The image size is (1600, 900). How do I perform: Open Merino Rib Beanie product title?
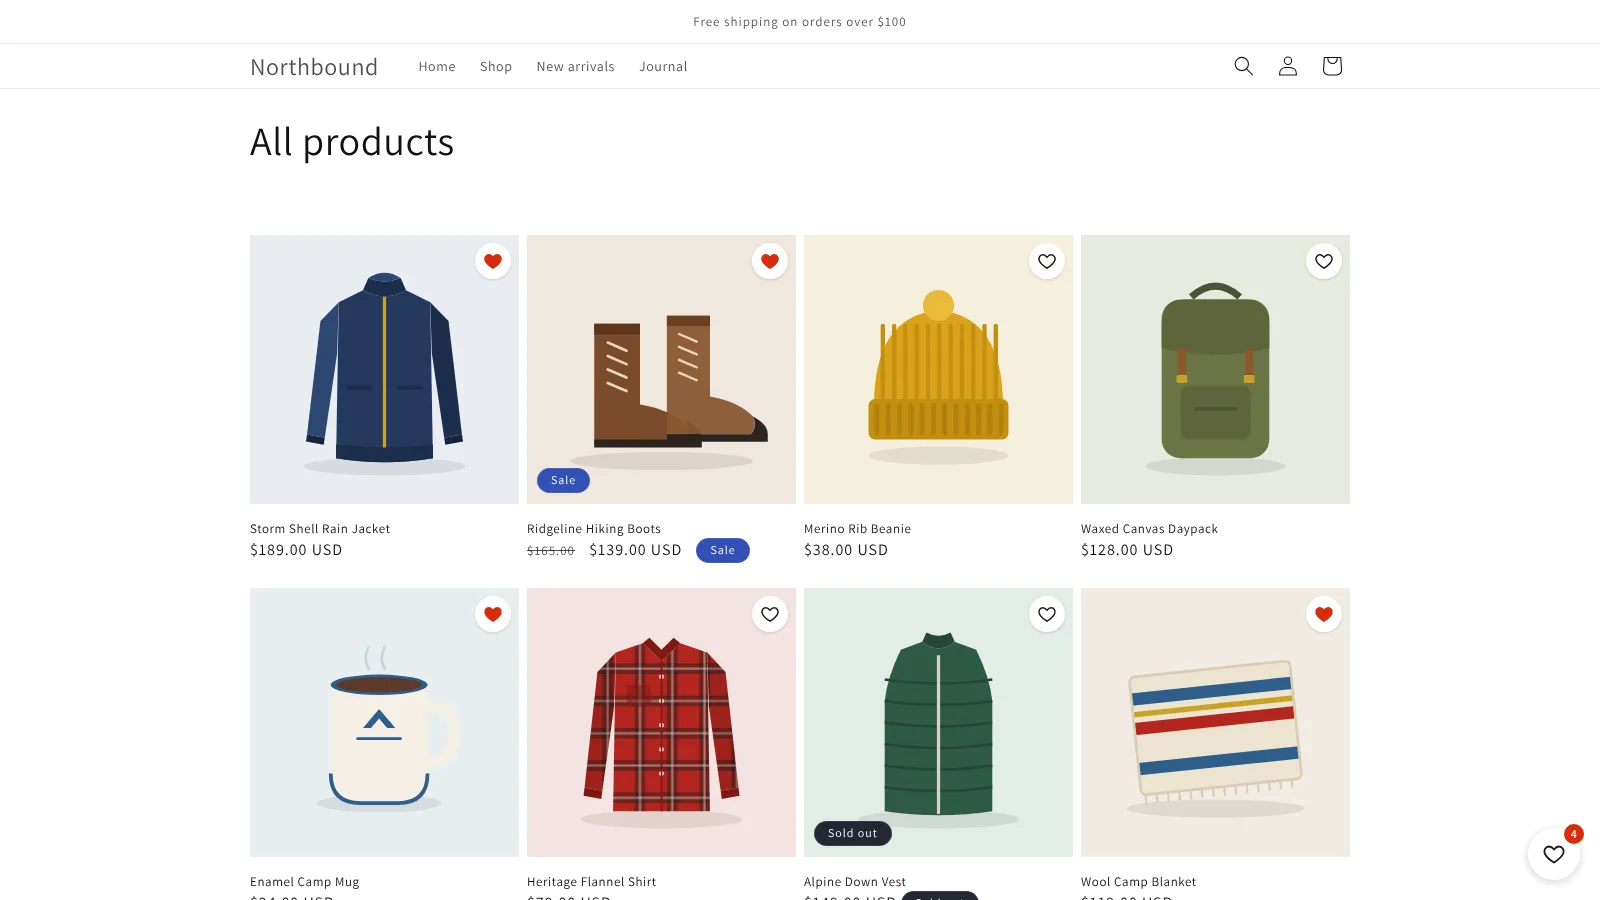[x=857, y=529]
